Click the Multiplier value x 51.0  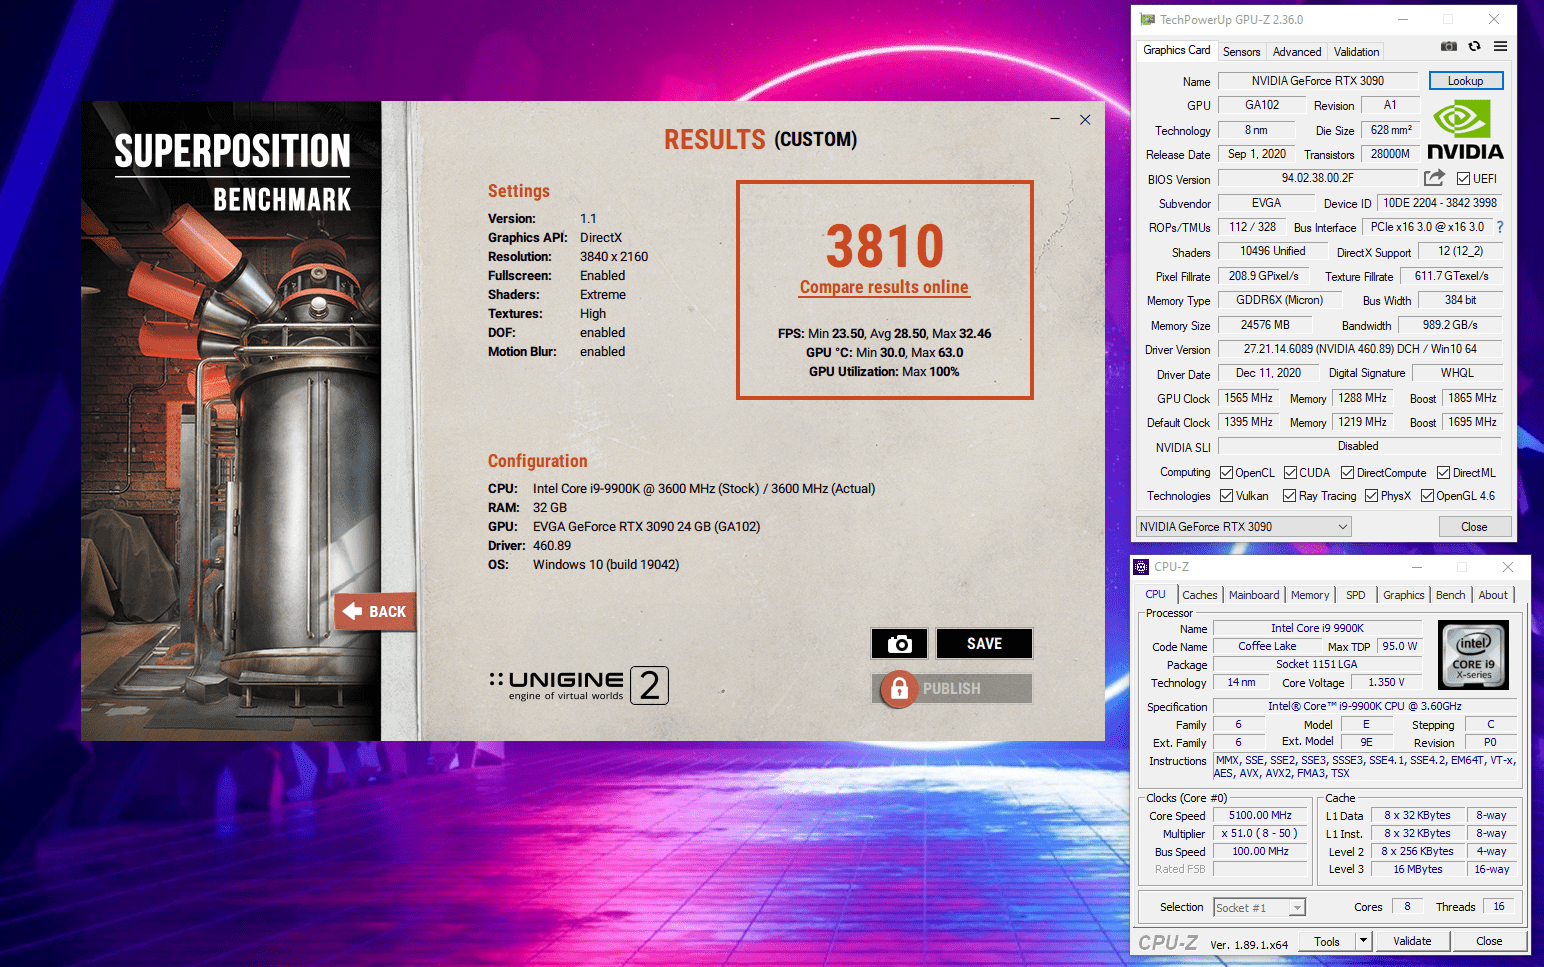(1260, 833)
